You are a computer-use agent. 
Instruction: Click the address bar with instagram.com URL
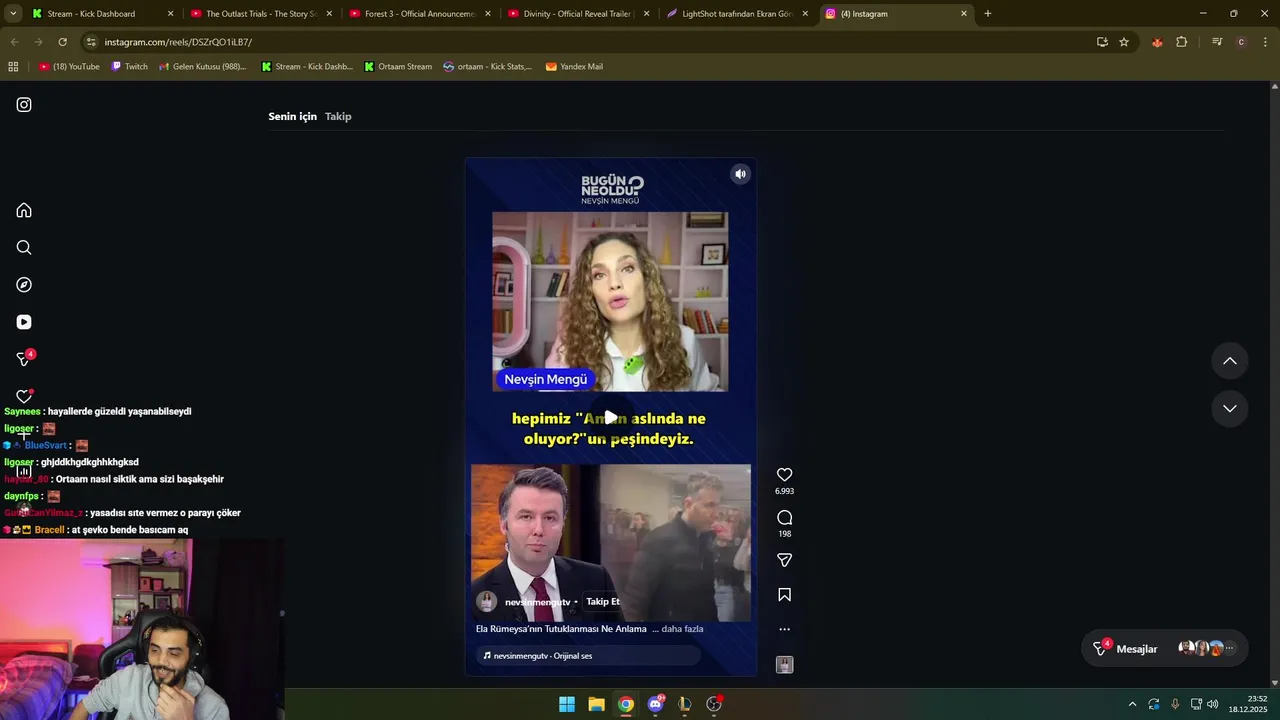coord(590,42)
